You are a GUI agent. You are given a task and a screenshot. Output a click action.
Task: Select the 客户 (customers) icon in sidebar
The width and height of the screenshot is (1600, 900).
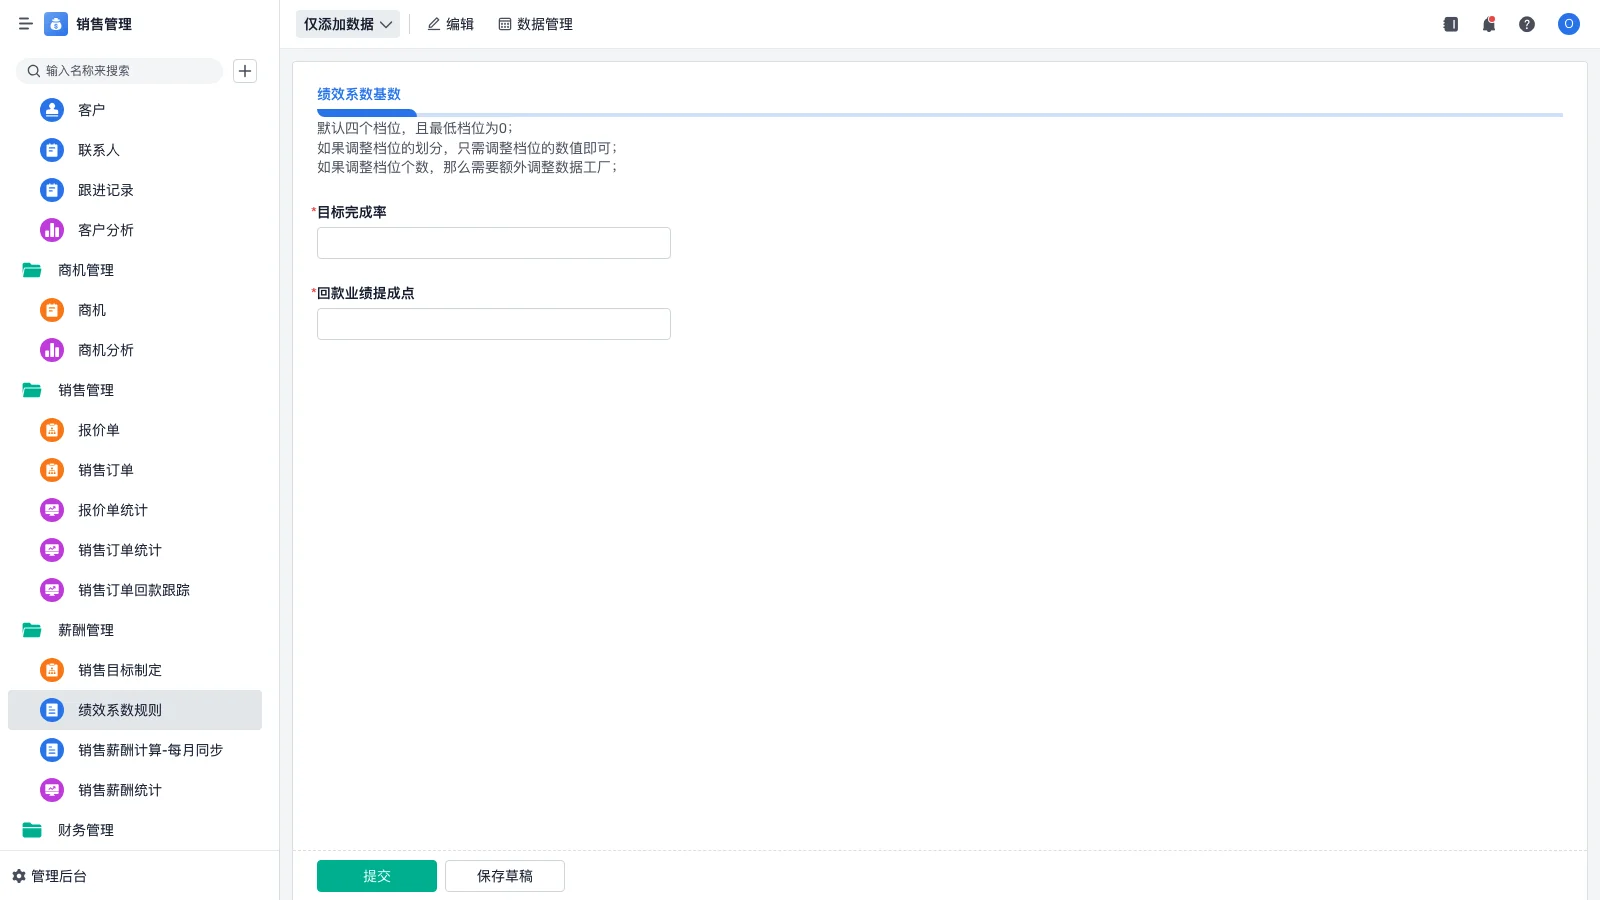51,110
